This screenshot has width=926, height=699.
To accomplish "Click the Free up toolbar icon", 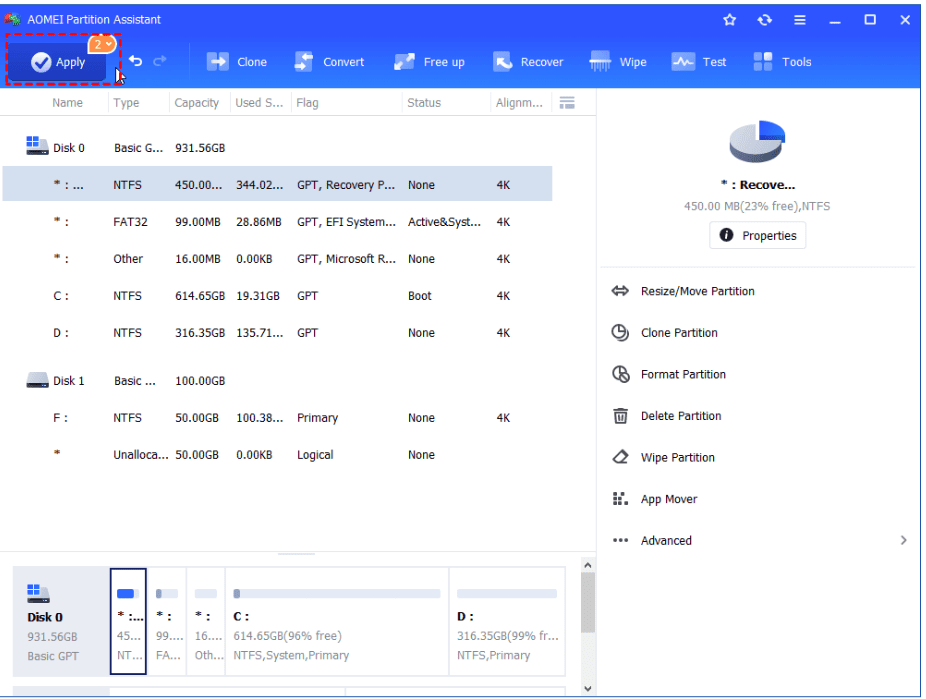I will 405,61.
